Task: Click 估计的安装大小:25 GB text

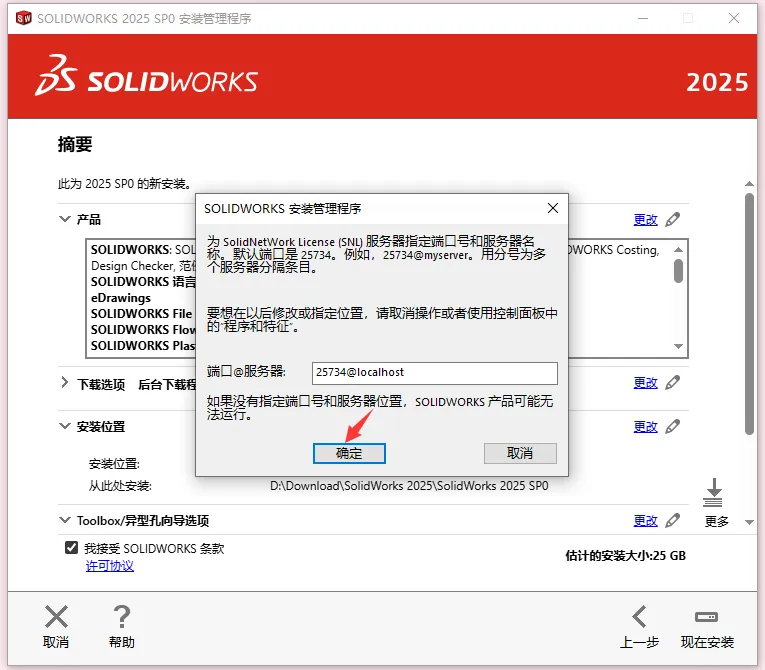Action: tap(625, 556)
